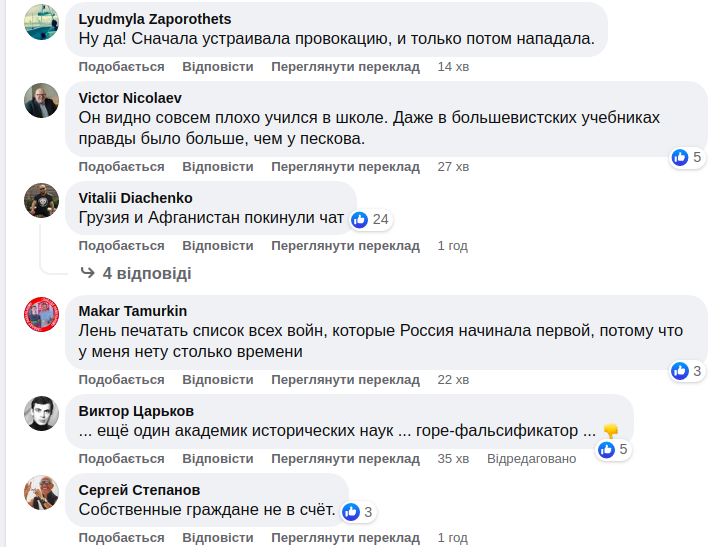Click Відповісти under Victor Nicolaev's comment
Image resolution: width=727 pixels, height=547 pixels.
(x=217, y=166)
